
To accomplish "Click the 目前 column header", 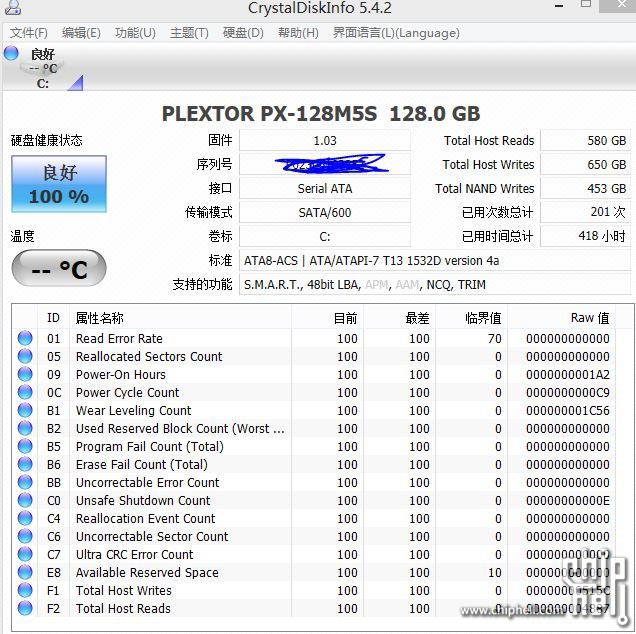I will click(327, 318).
